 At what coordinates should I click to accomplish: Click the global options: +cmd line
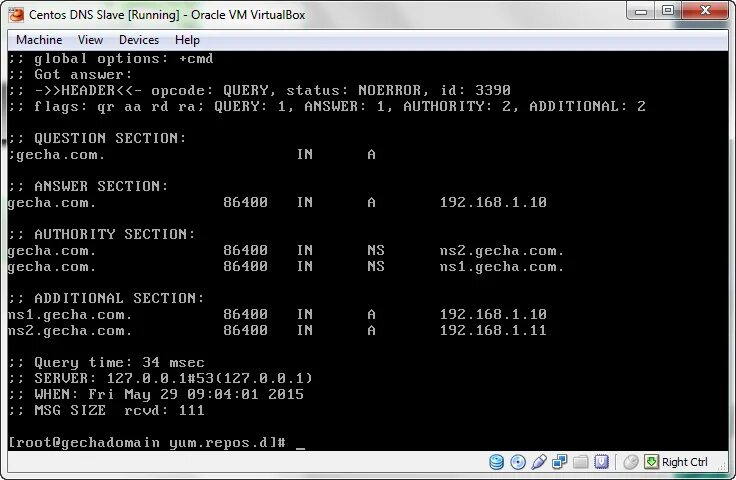(x=110, y=59)
